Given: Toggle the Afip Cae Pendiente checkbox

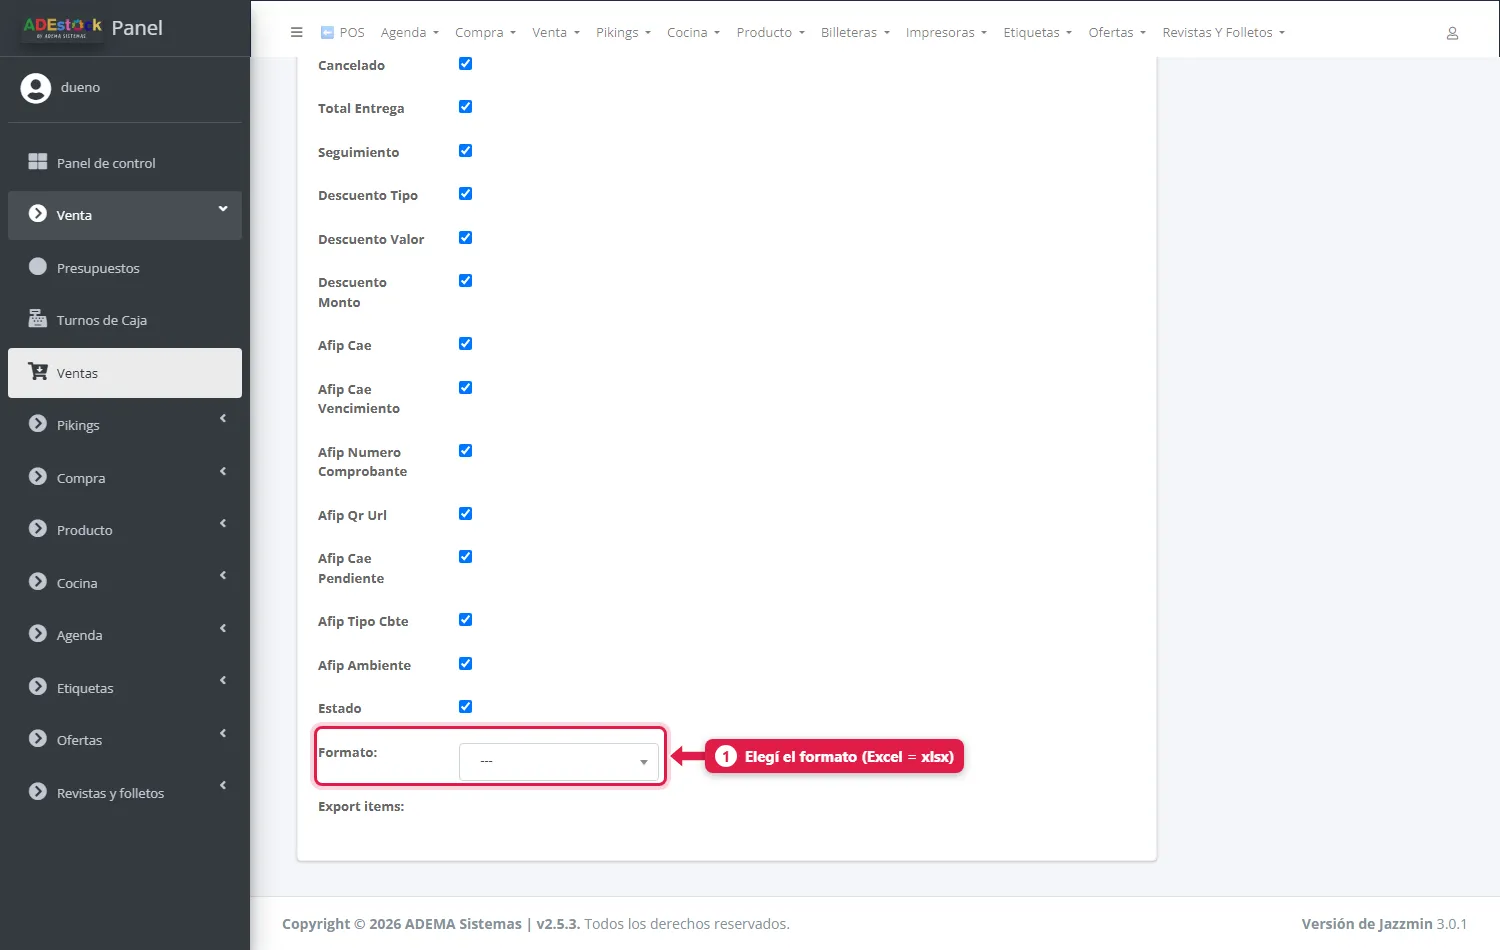Looking at the screenshot, I should [x=465, y=557].
